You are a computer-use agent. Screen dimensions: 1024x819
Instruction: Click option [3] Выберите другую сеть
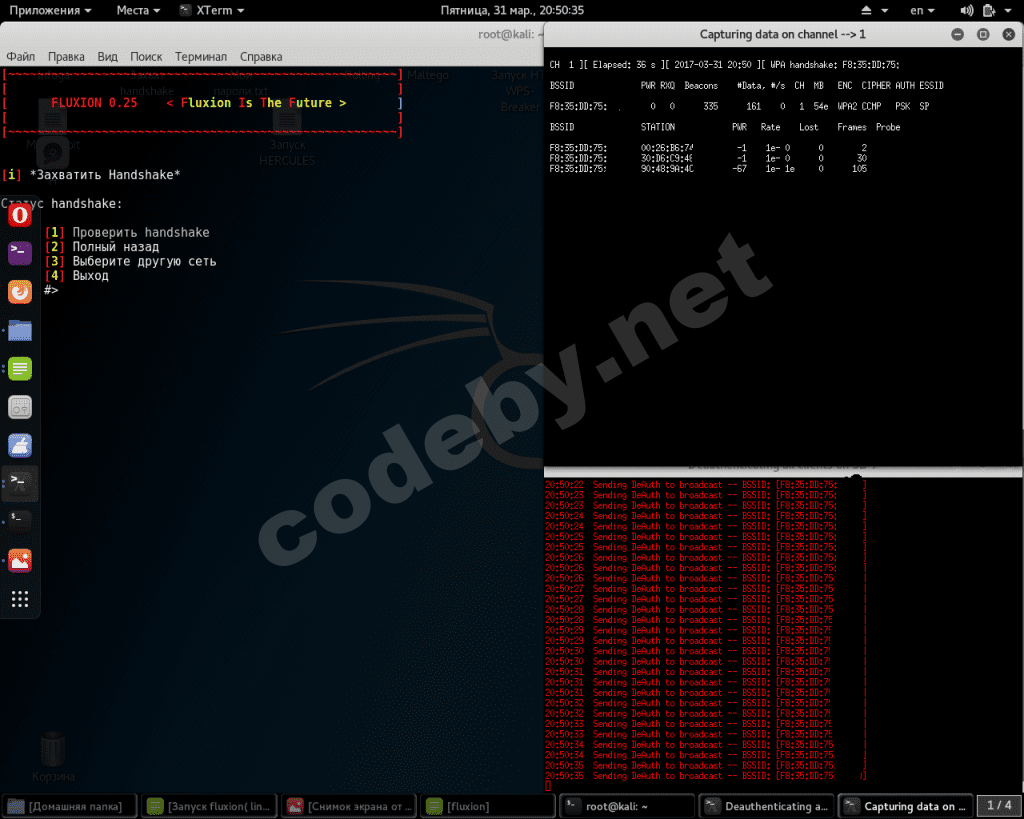point(131,261)
